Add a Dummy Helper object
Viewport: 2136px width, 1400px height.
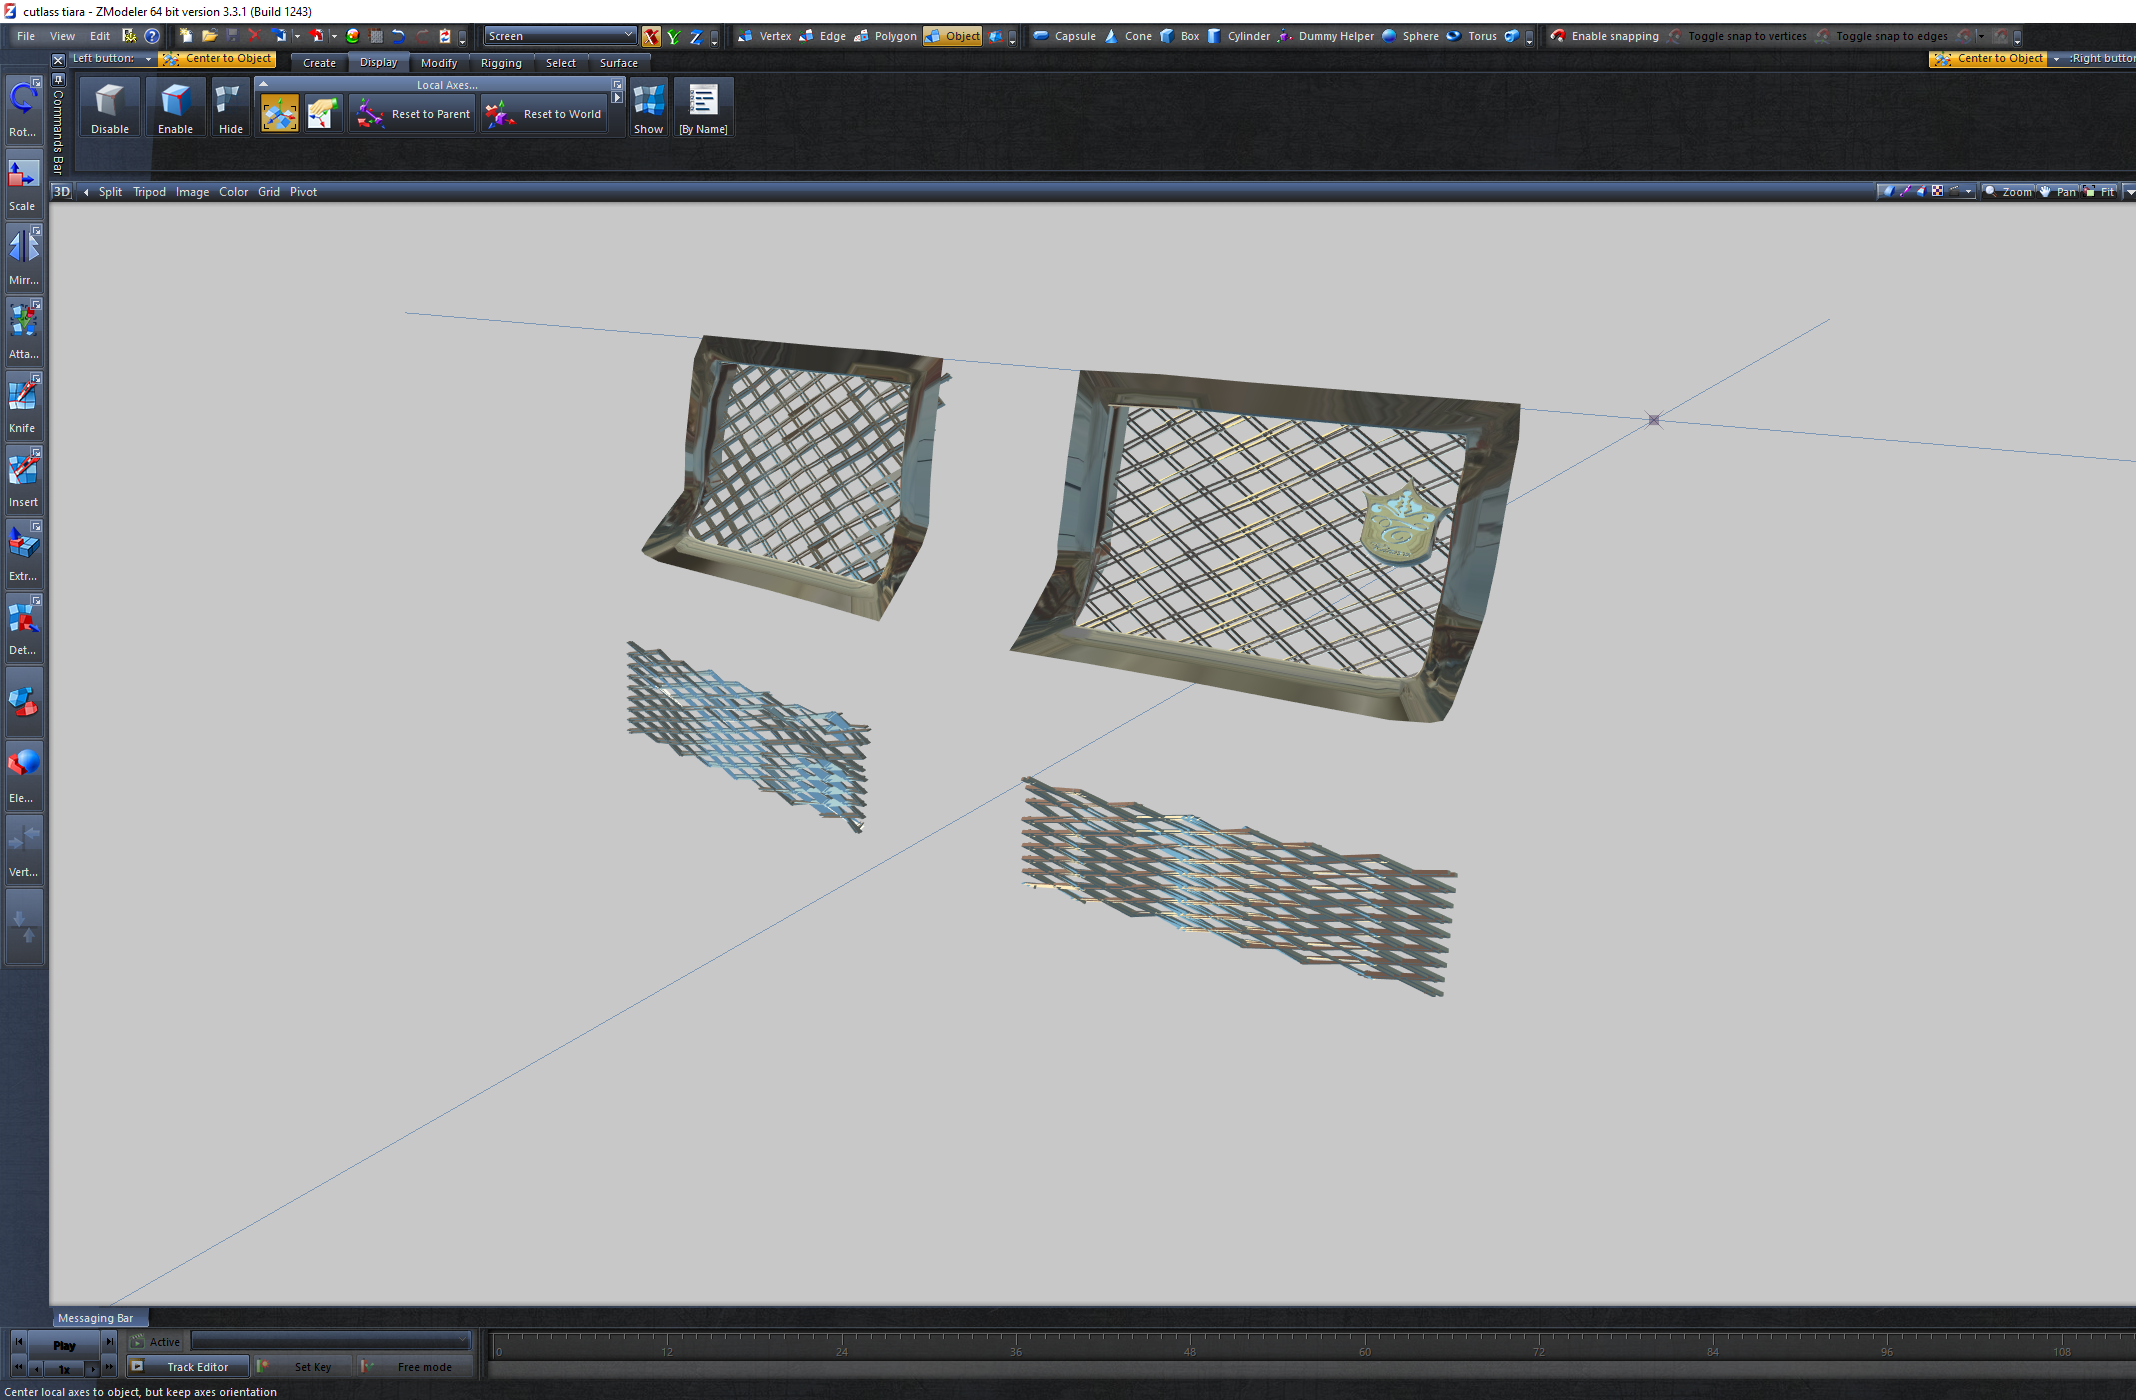pos(1326,36)
